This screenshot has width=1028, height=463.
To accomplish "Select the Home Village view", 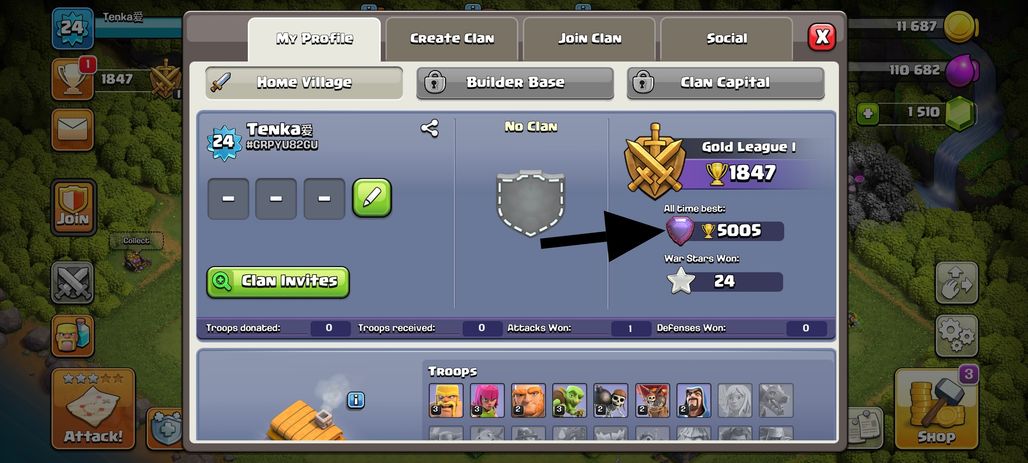I will (304, 83).
